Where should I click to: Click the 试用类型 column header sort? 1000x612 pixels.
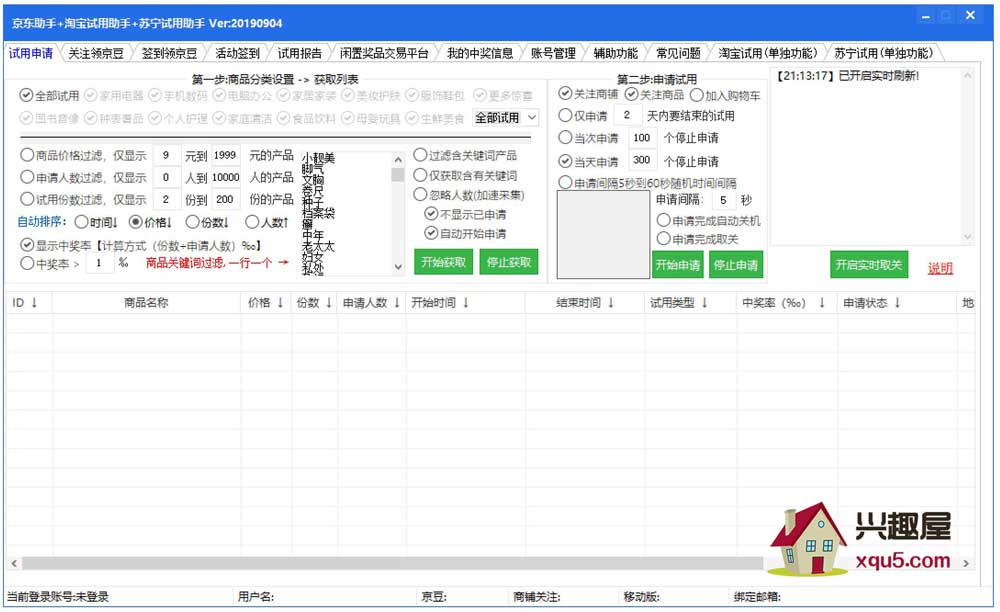[678, 302]
